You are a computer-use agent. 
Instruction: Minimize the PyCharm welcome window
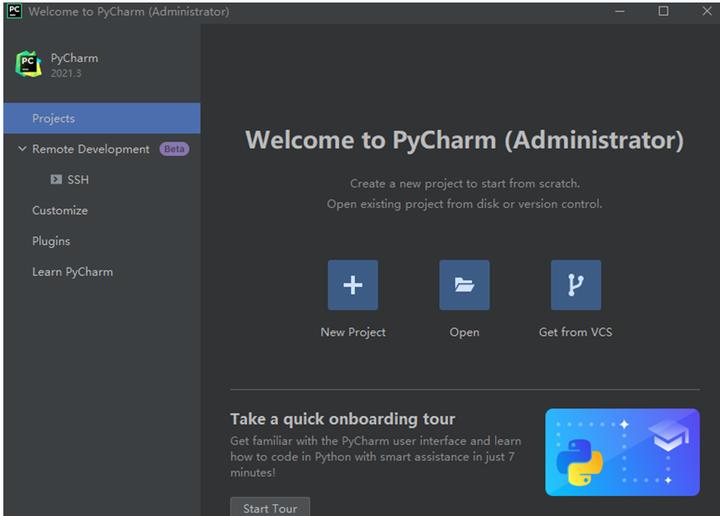620,11
